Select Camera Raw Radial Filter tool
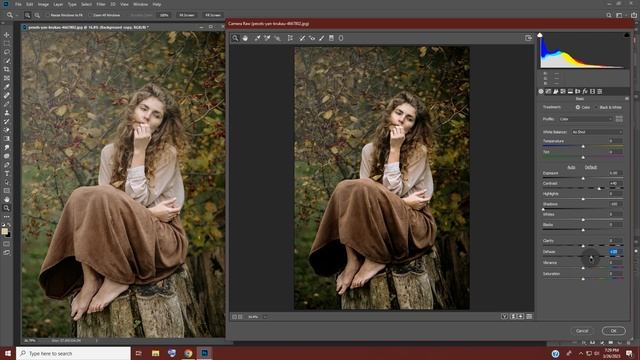 click(x=341, y=38)
